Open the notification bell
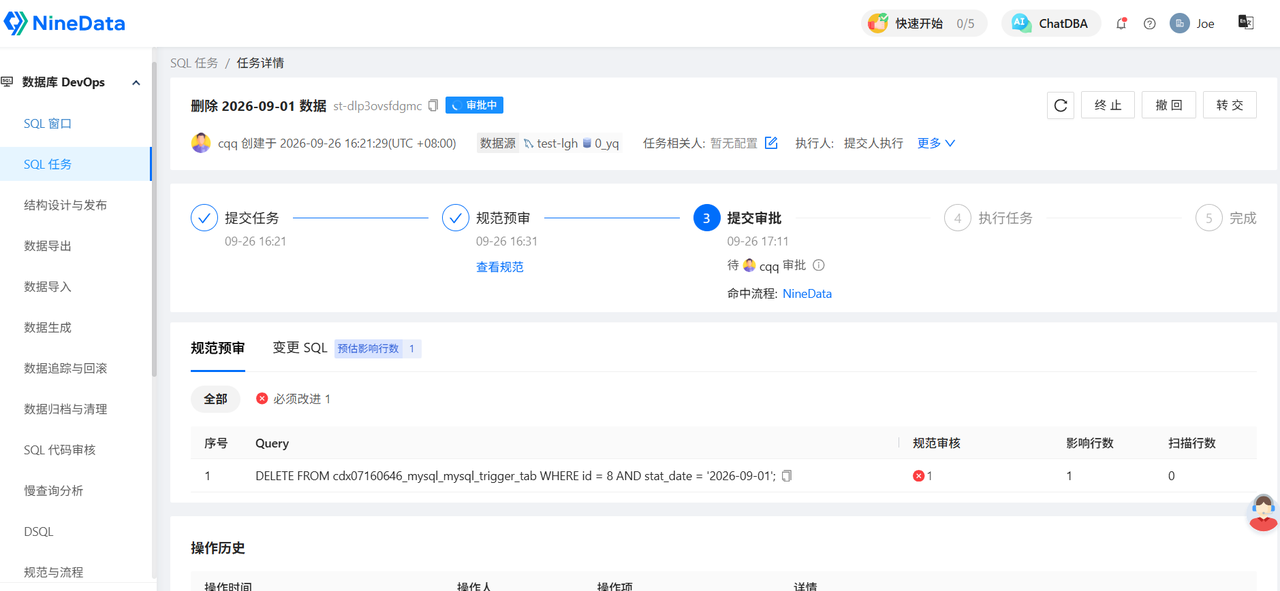The image size is (1280, 591). click(1121, 23)
